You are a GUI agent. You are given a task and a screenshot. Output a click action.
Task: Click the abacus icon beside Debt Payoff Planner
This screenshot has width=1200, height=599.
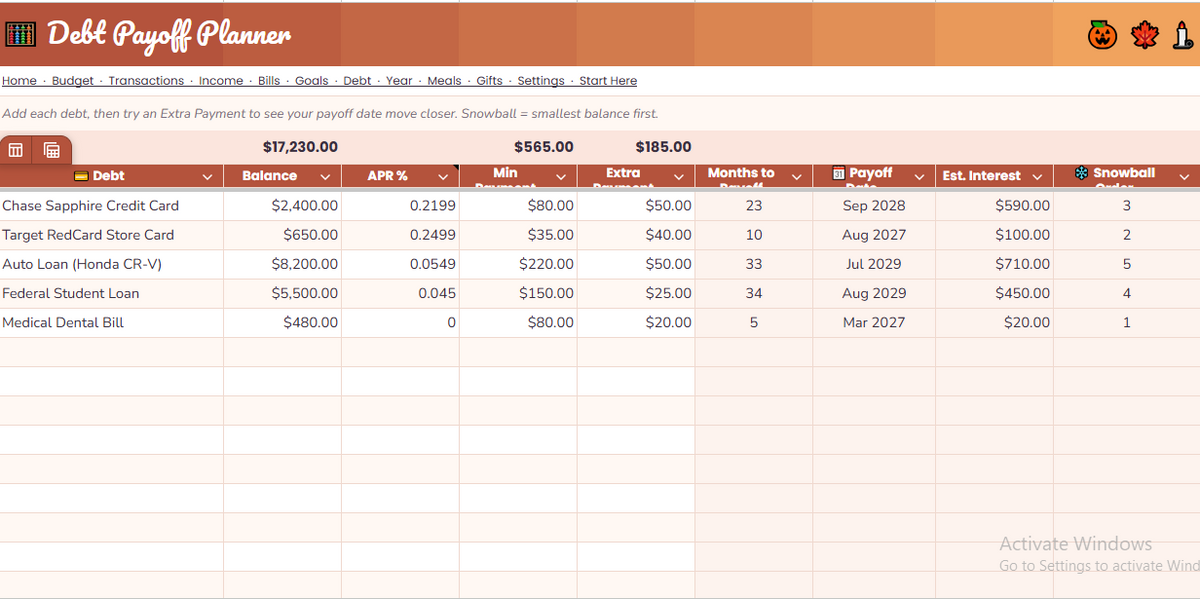coord(21,35)
